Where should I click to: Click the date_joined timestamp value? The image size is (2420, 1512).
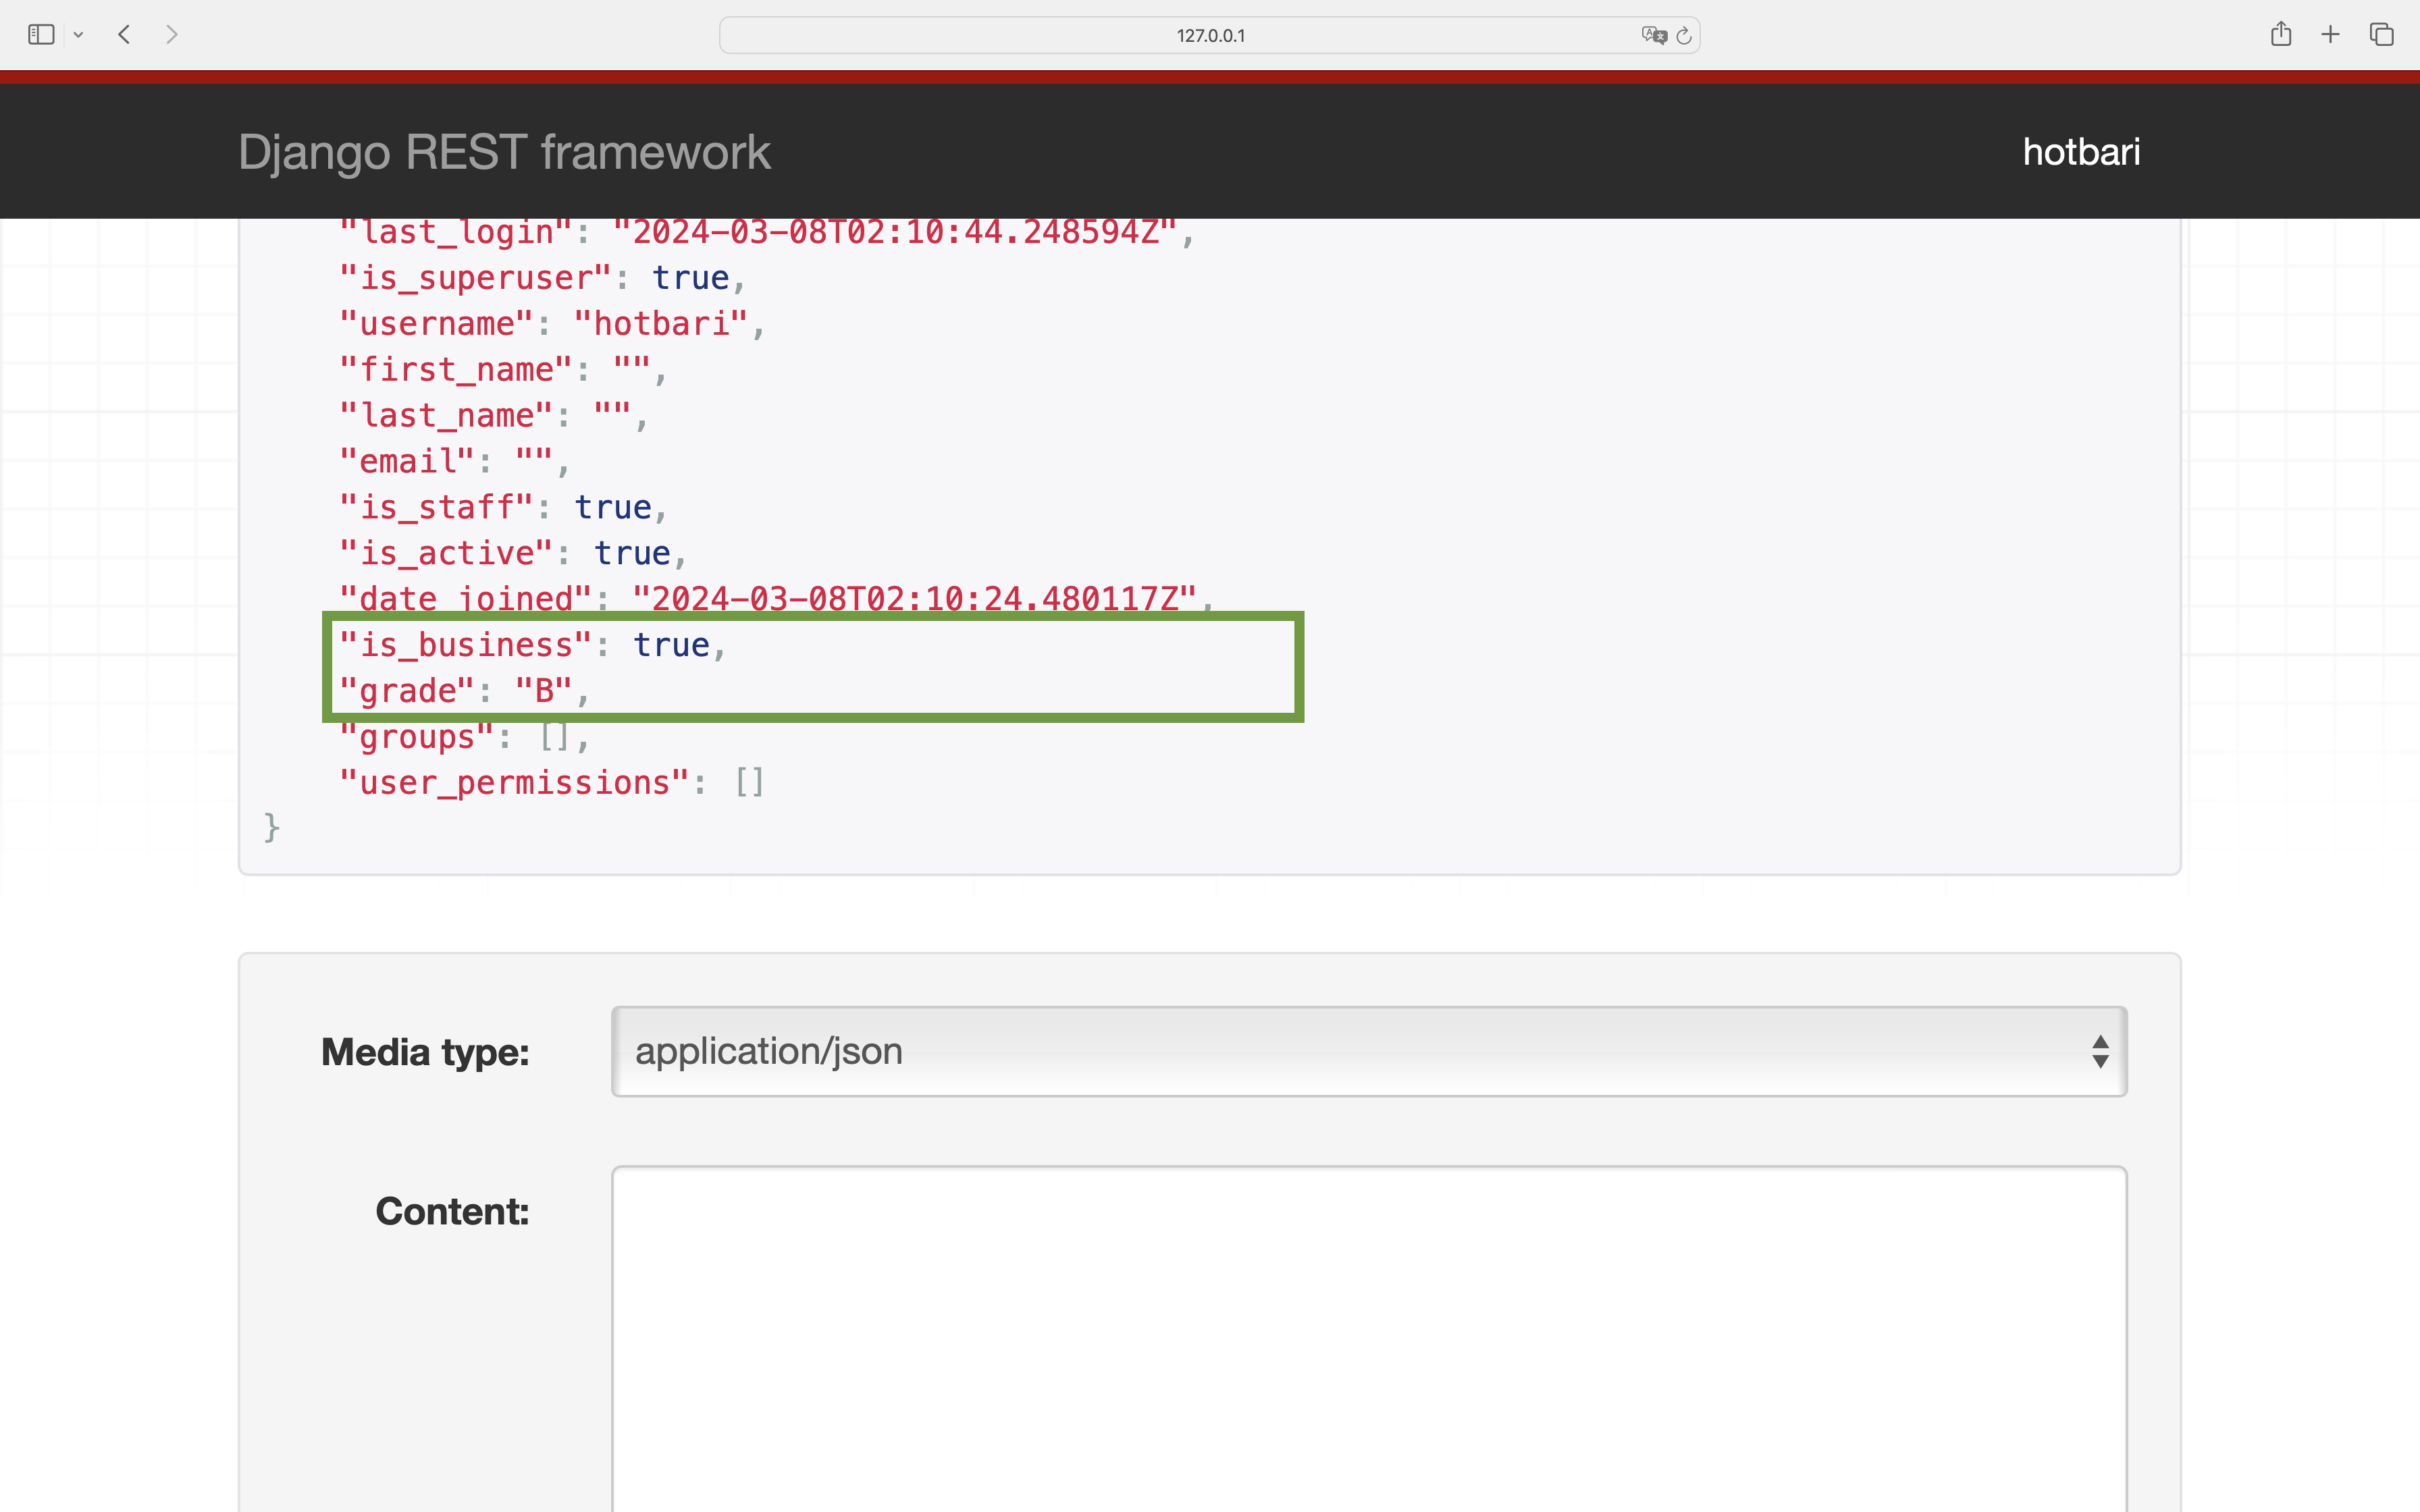click(x=914, y=599)
